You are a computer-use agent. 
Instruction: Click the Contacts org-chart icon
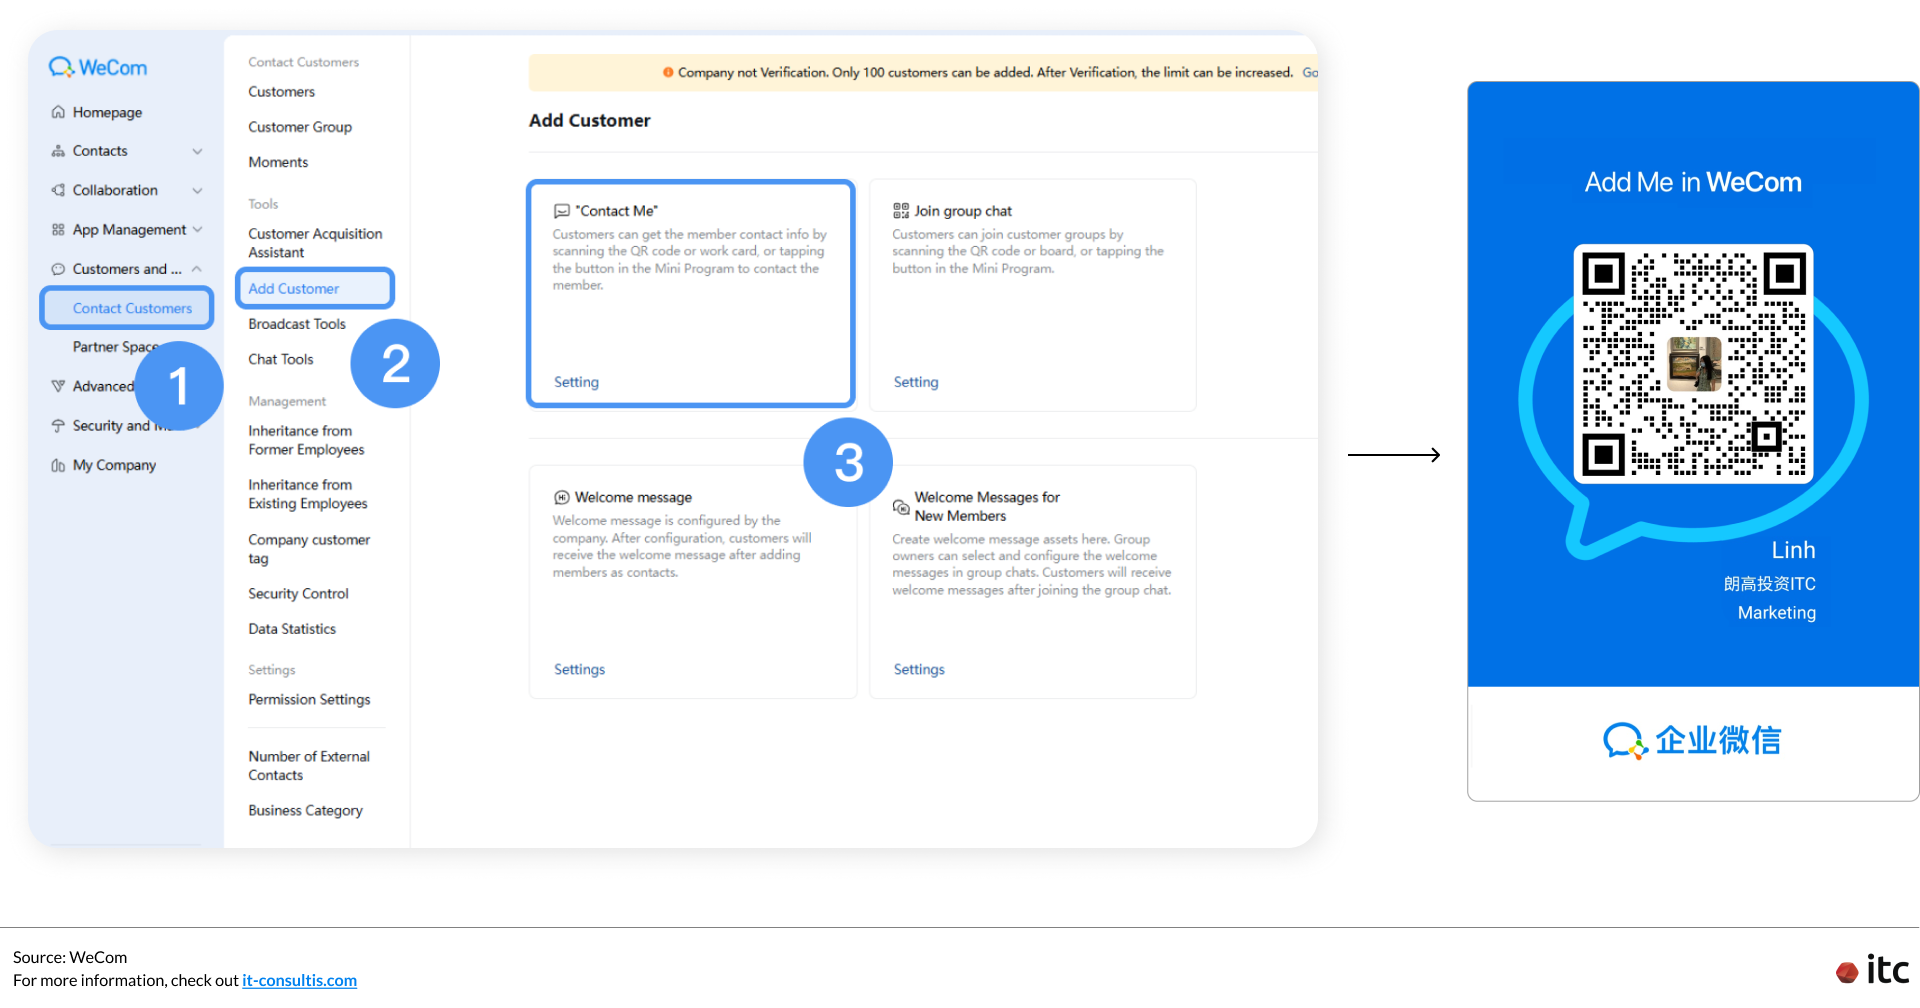[58, 151]
